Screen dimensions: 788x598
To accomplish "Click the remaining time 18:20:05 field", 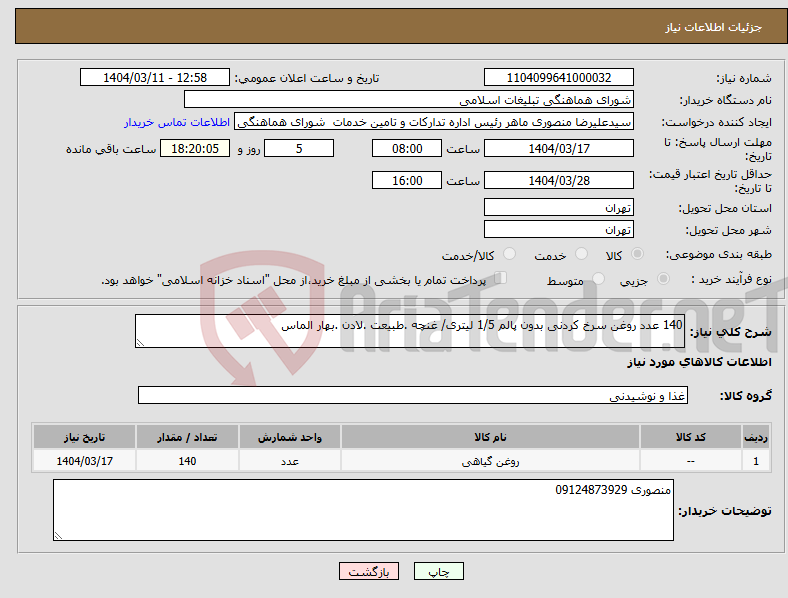I will pyautogui.click(x=195, y=149).
